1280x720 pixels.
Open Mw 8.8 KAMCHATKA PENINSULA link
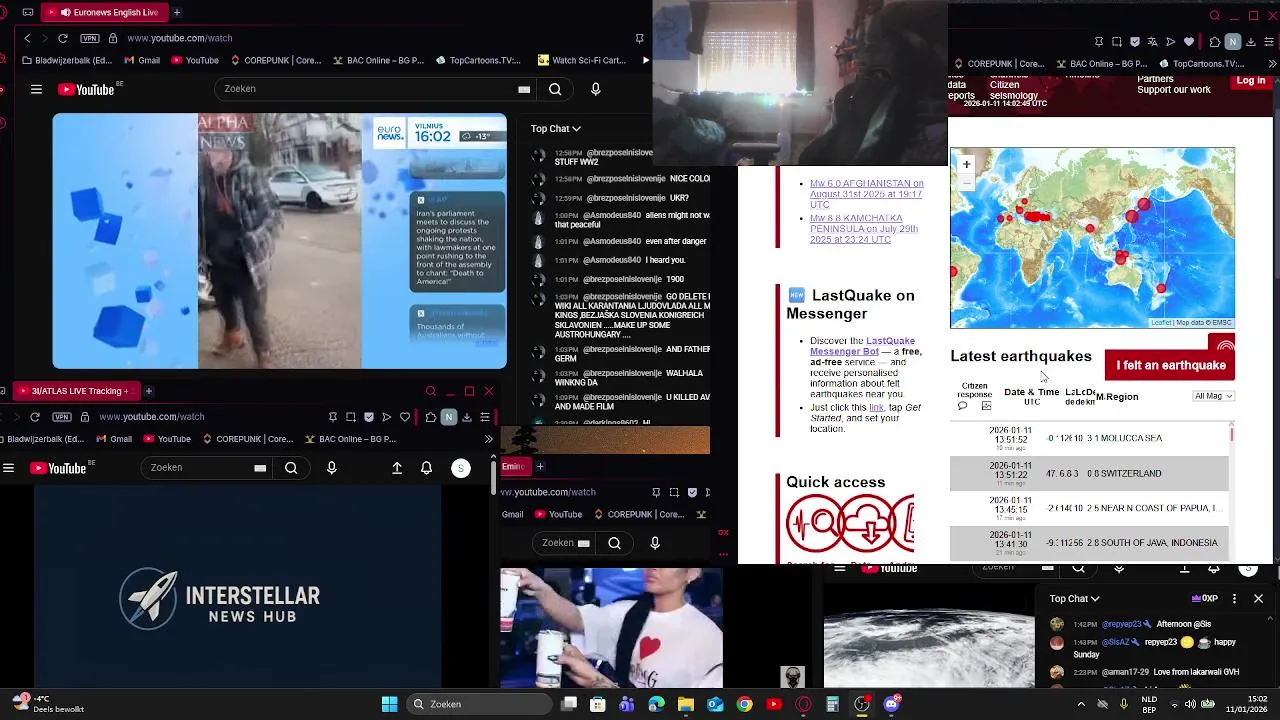coord(864,229)
